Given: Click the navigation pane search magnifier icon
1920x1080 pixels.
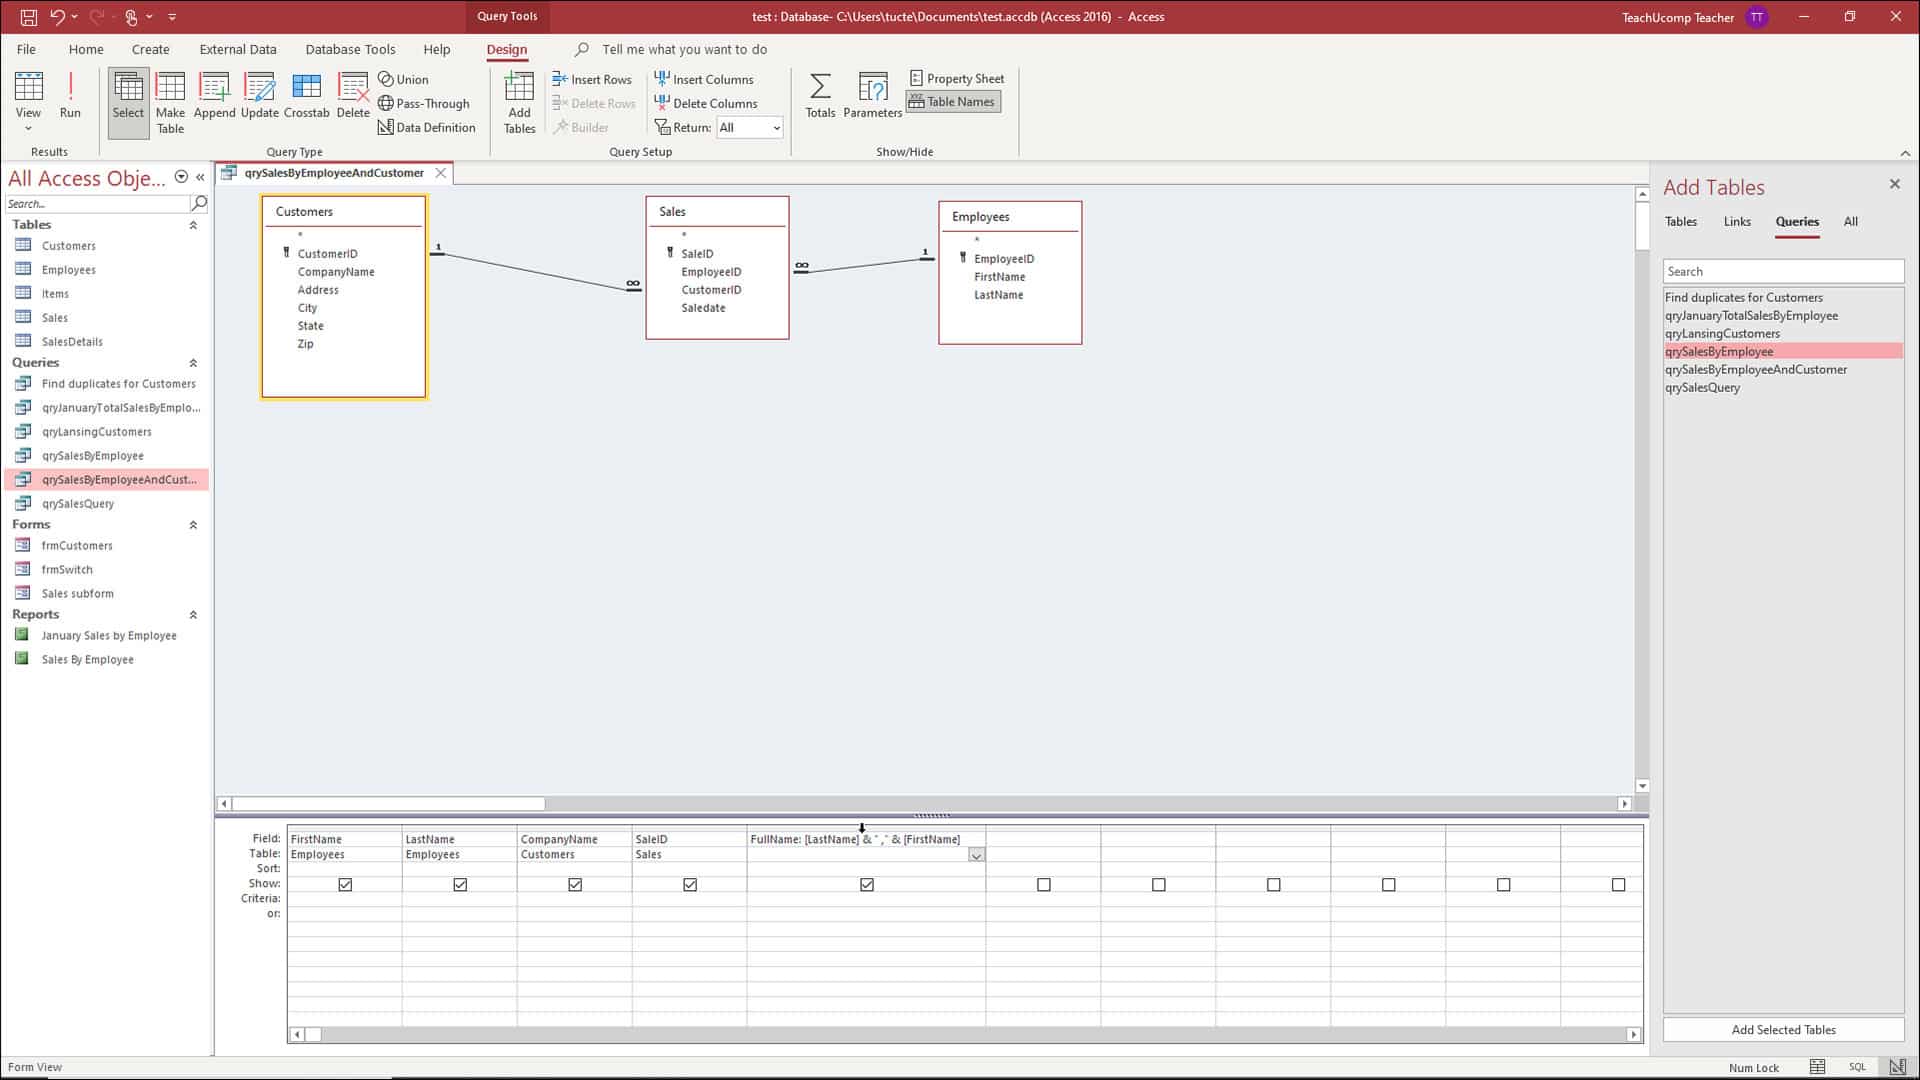Looking at the screenshot, I should point(199,203).
